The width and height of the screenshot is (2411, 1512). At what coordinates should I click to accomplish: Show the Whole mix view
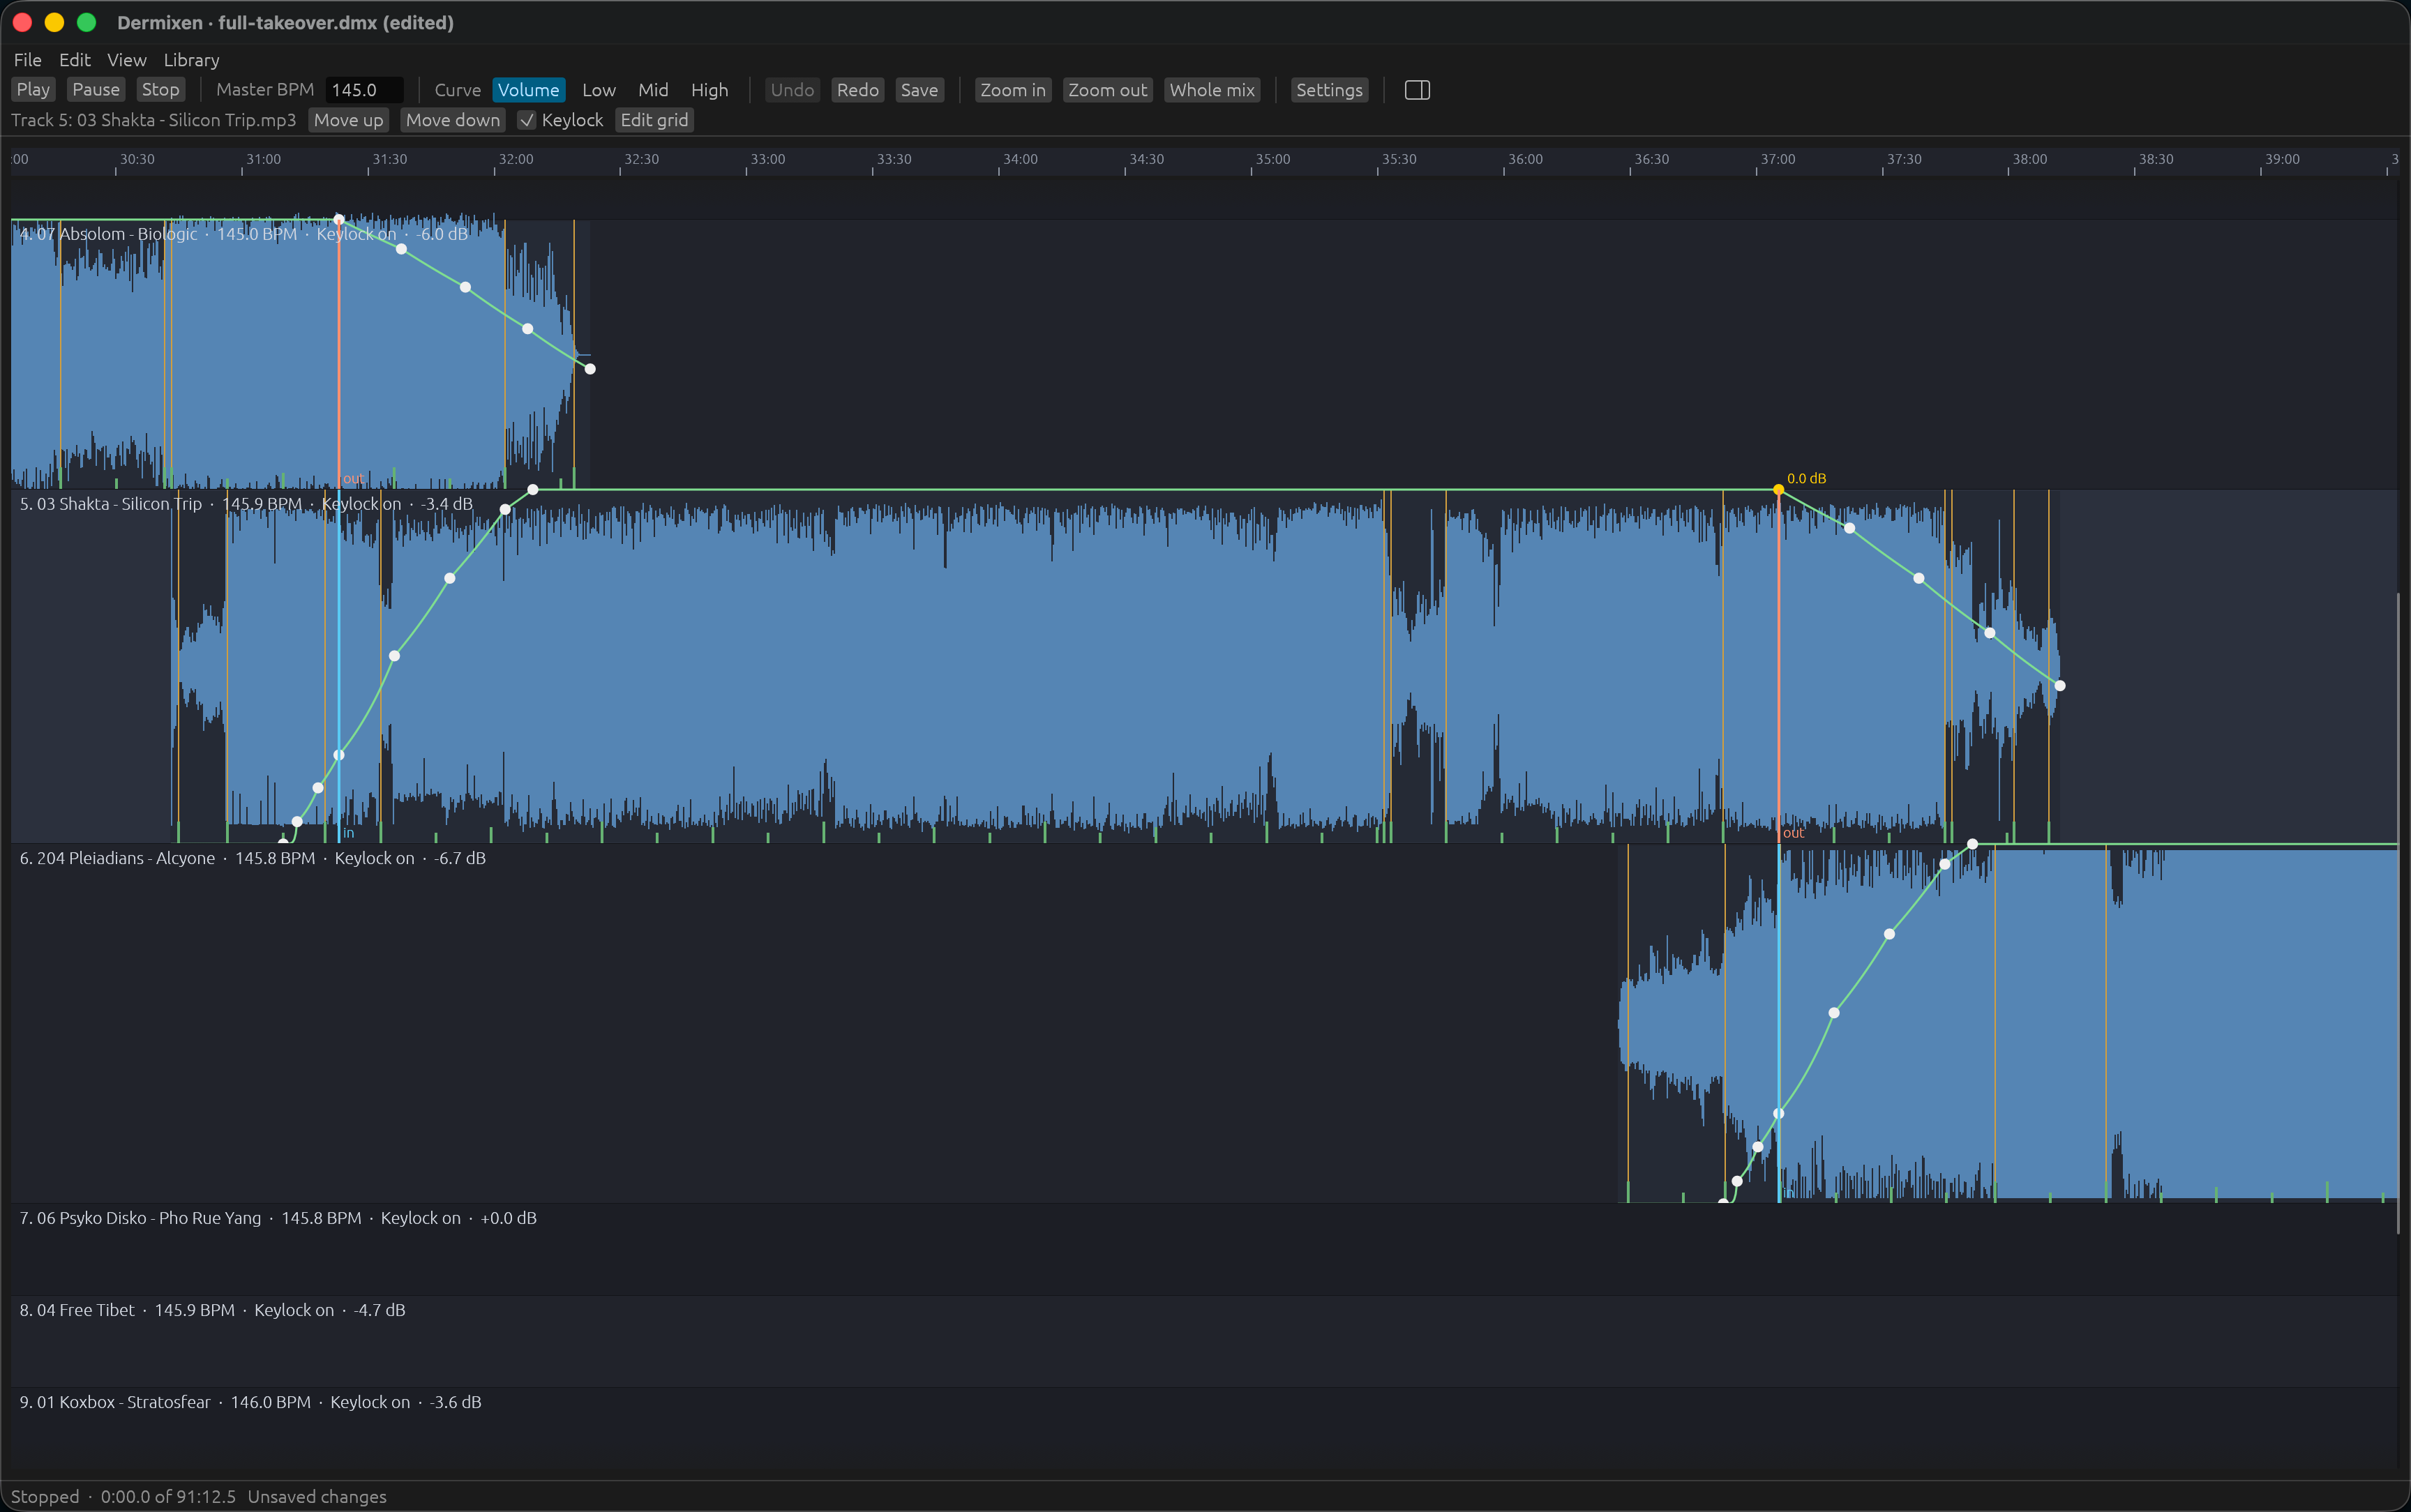[1211, 90]
